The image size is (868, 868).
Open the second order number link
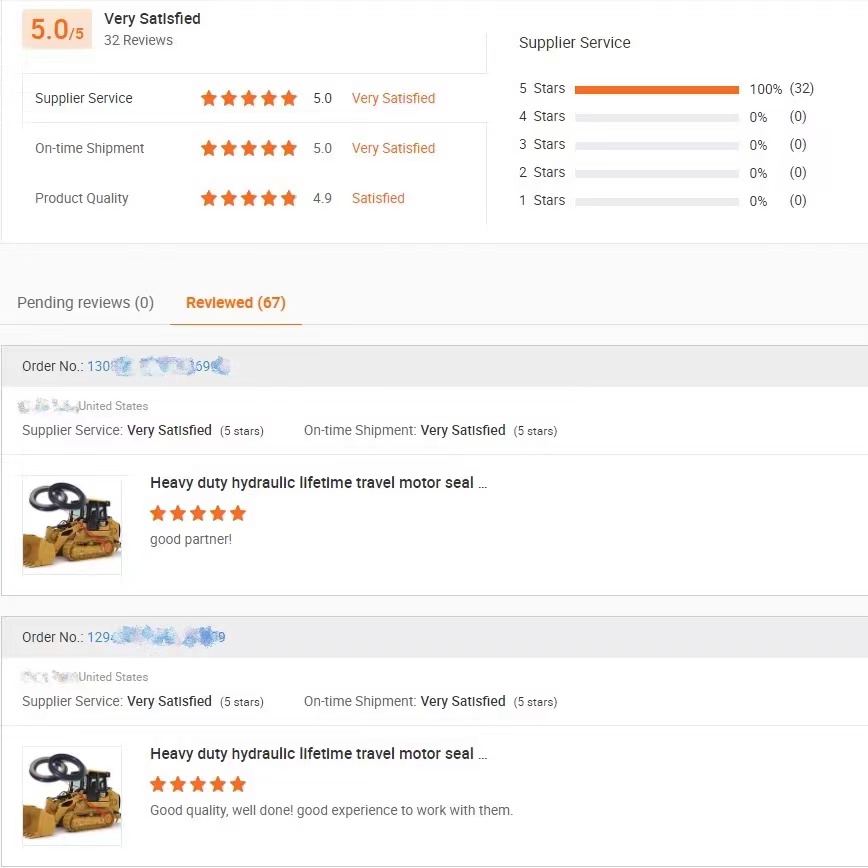click(x=156, y=637)
